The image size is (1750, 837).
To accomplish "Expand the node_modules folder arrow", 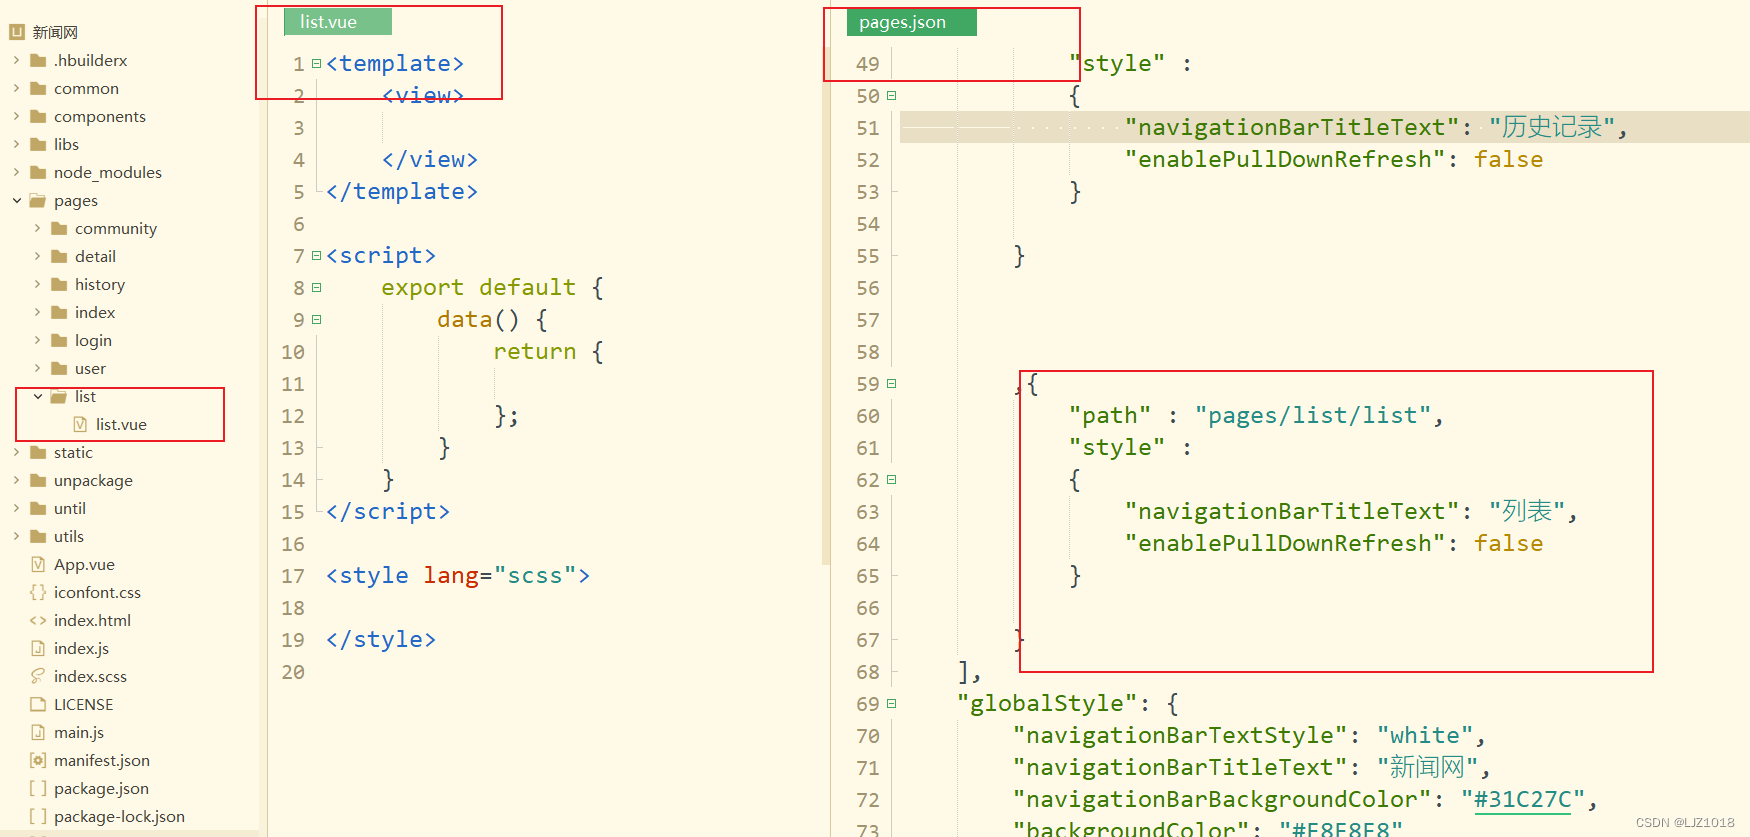I will 16,172.
